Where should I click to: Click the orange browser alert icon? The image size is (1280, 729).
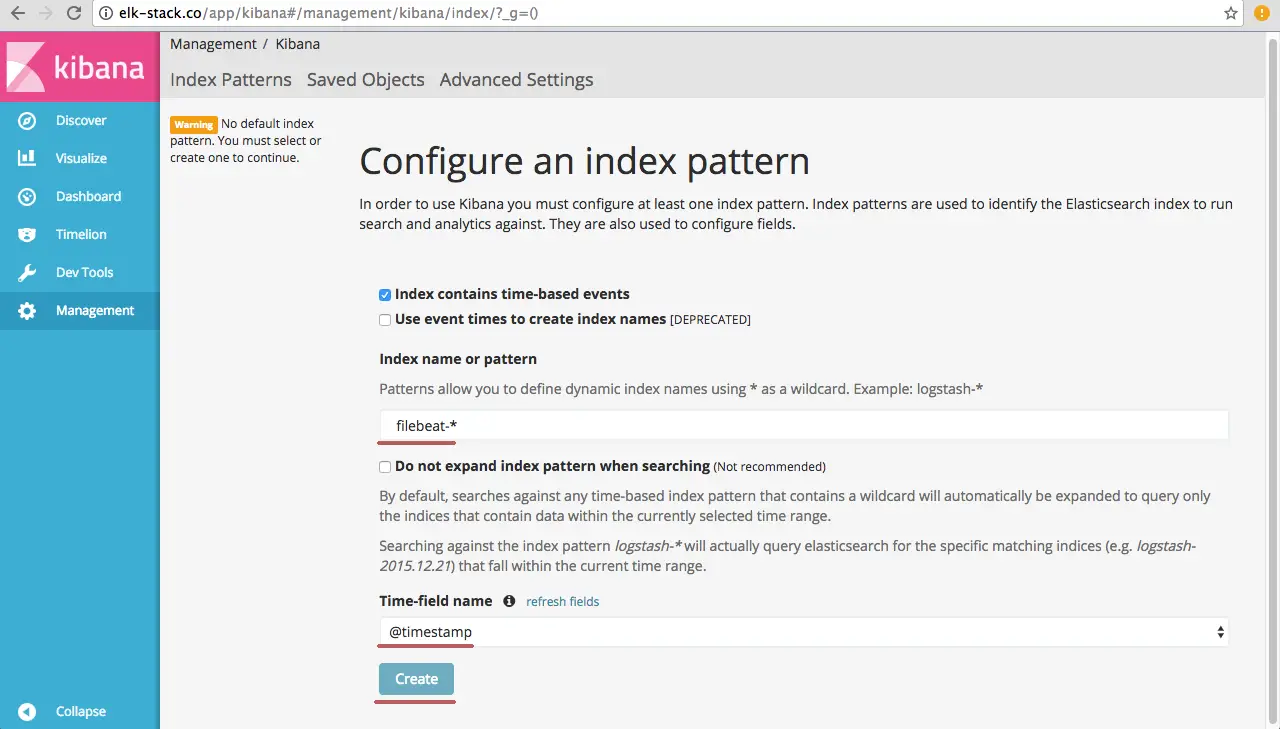tap(1262, 14)
